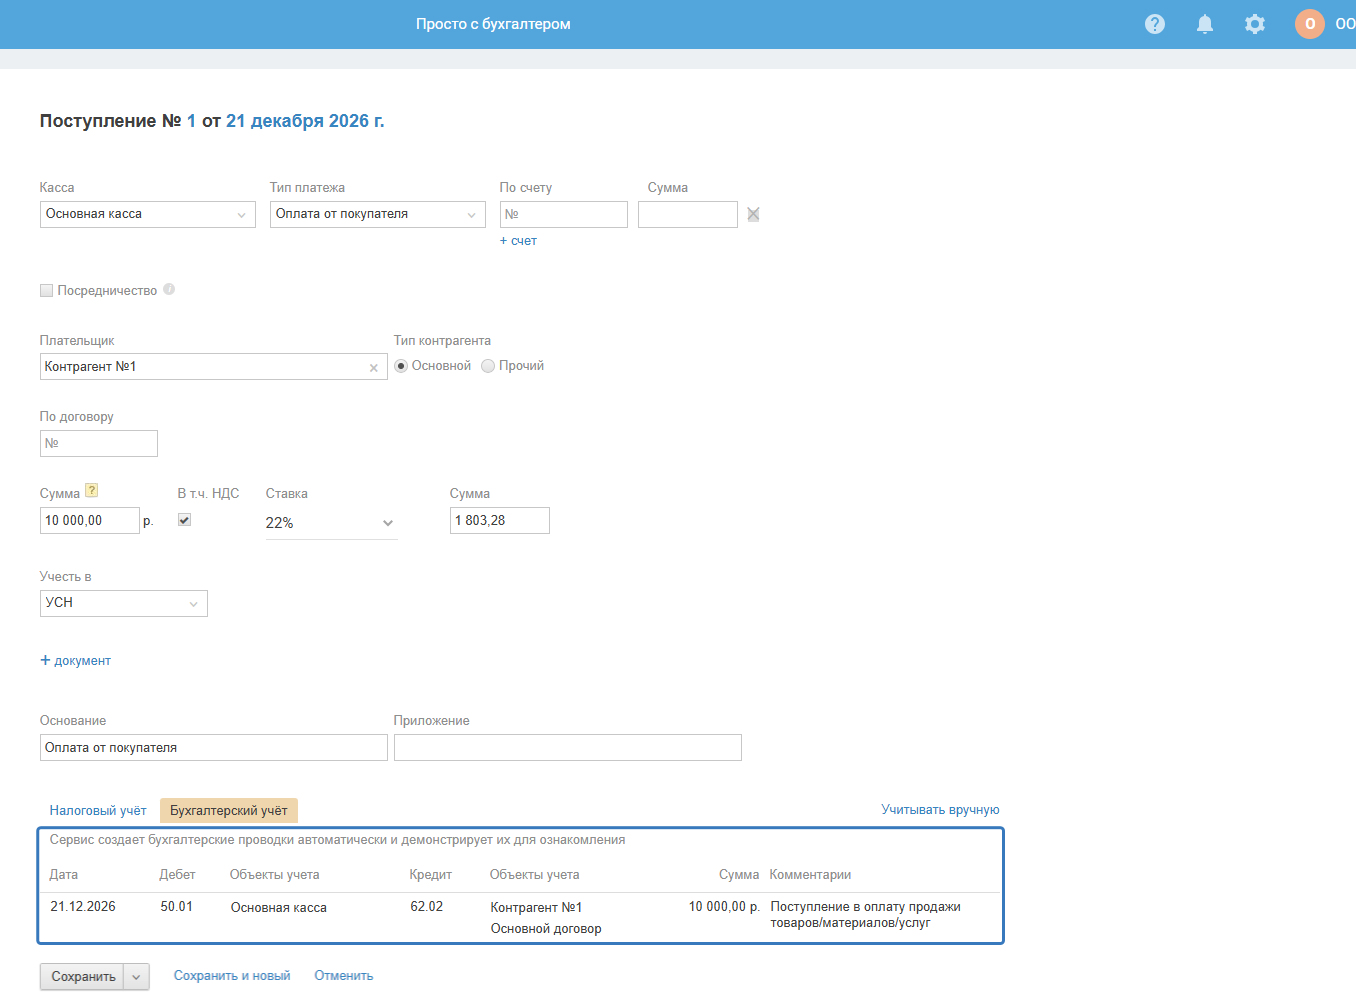Switch to the Налоговый учёт tab
The image size is (1356, 995).
tap(98, 811)
